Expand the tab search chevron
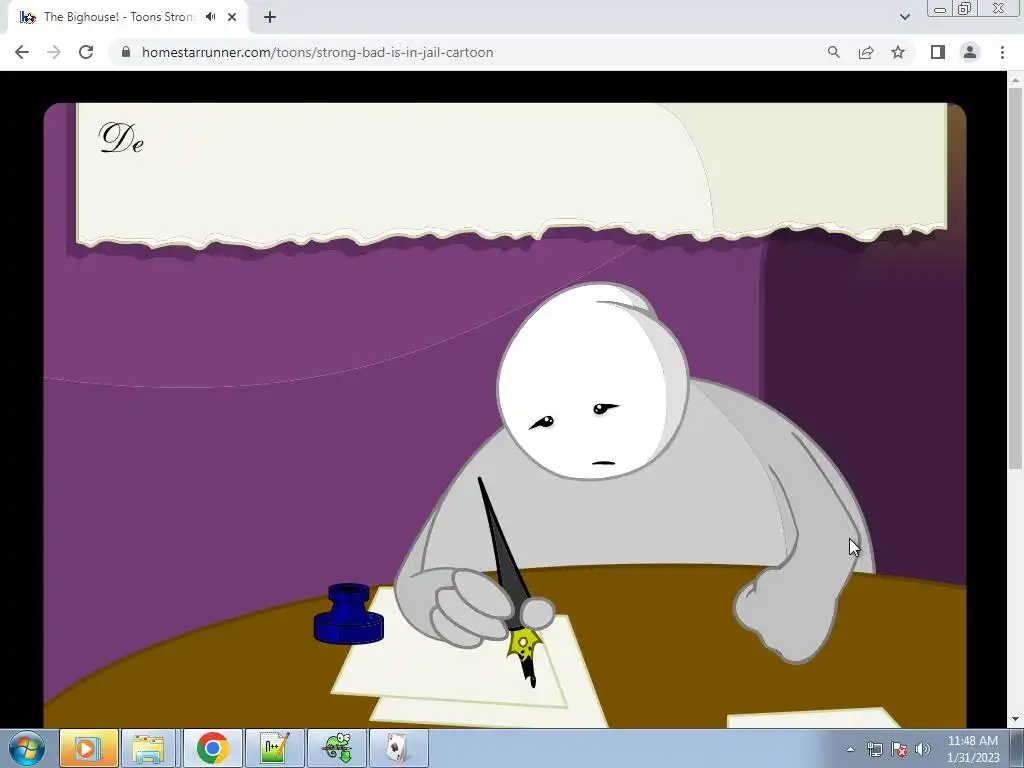 904,17
